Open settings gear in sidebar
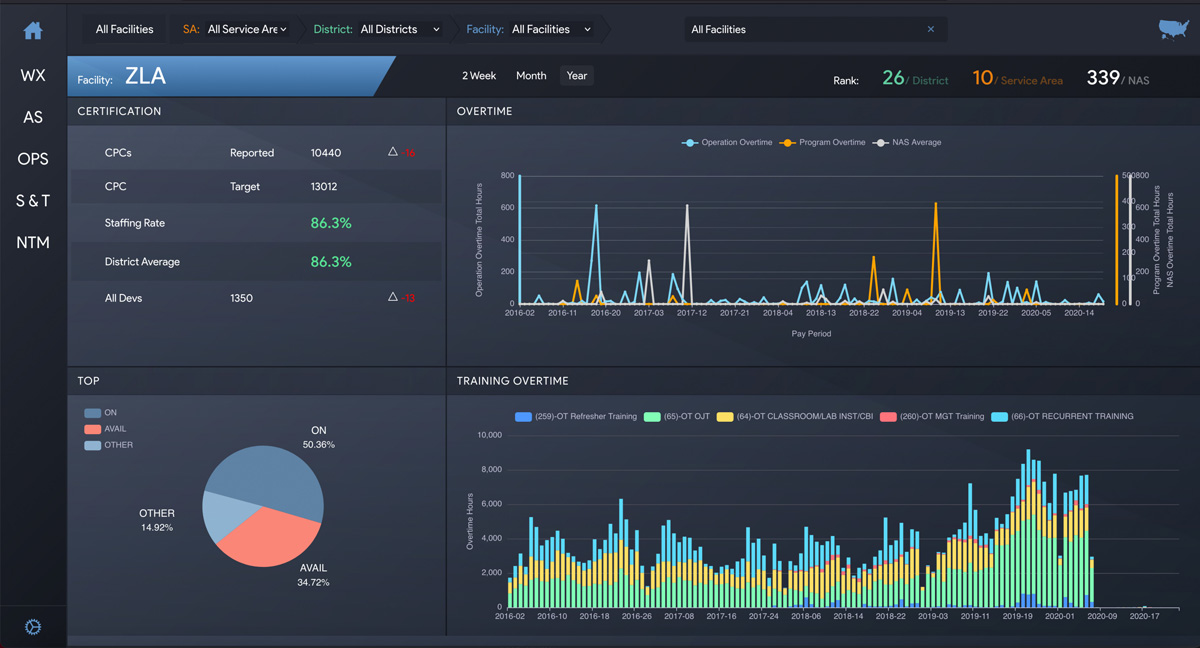 coord(33,627)
